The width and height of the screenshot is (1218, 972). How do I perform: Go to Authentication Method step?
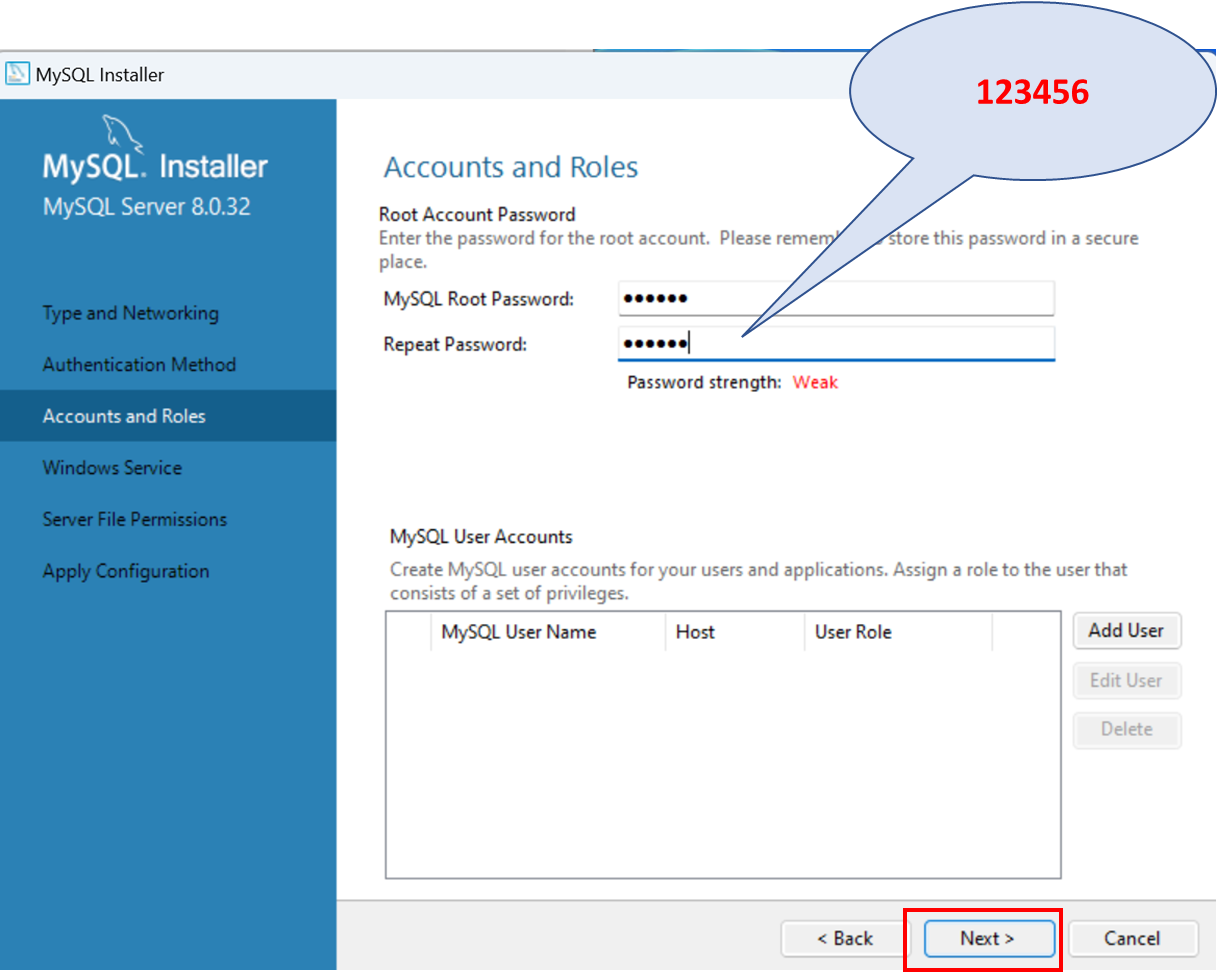(139, 365)
